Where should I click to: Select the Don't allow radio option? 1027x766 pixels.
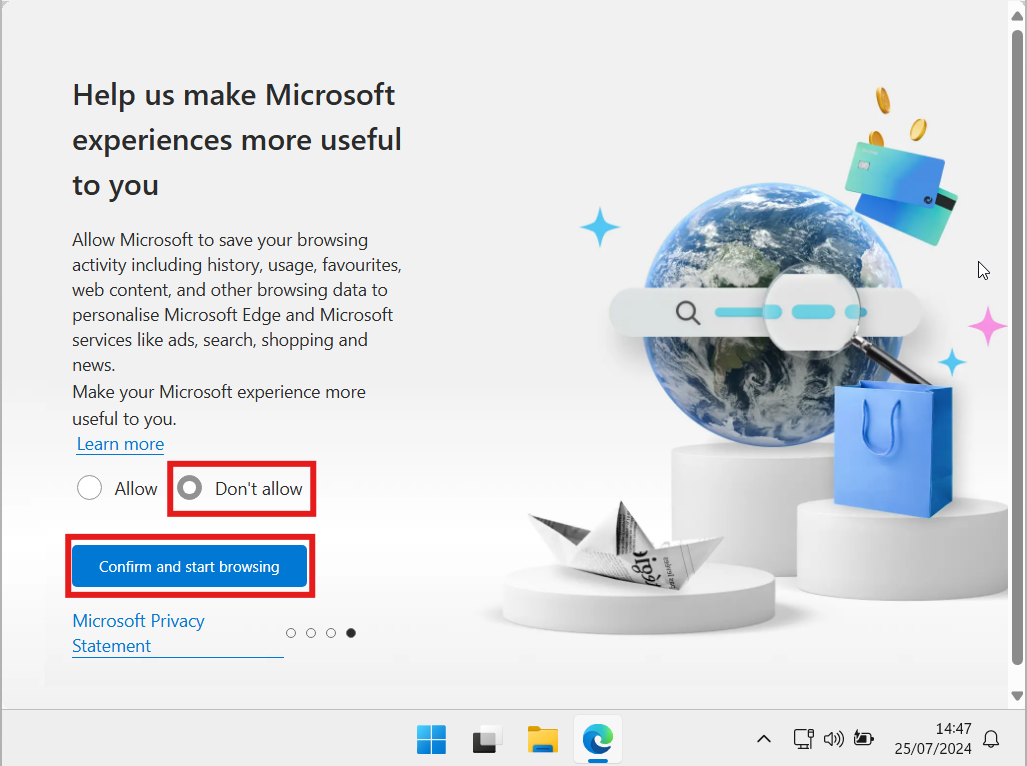[x=190, y=488]
